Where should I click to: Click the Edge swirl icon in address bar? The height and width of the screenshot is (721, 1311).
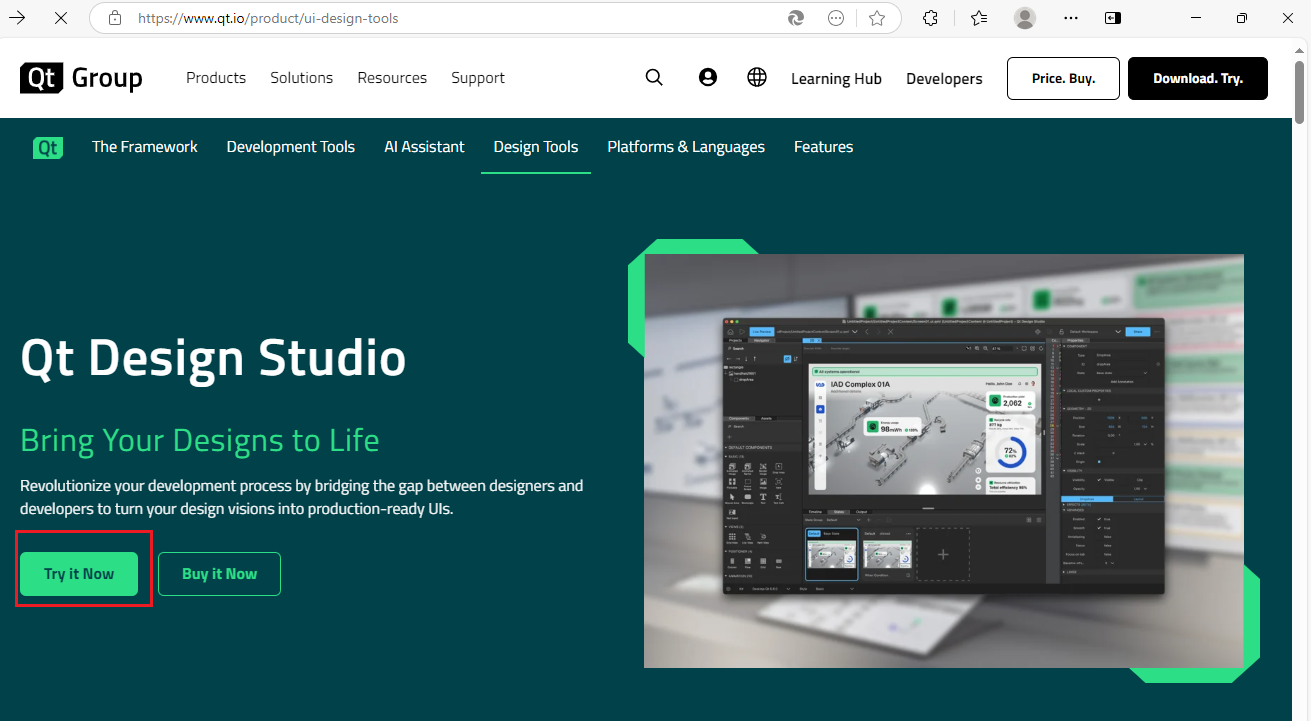pyautogui.click(x=797, y=18)
